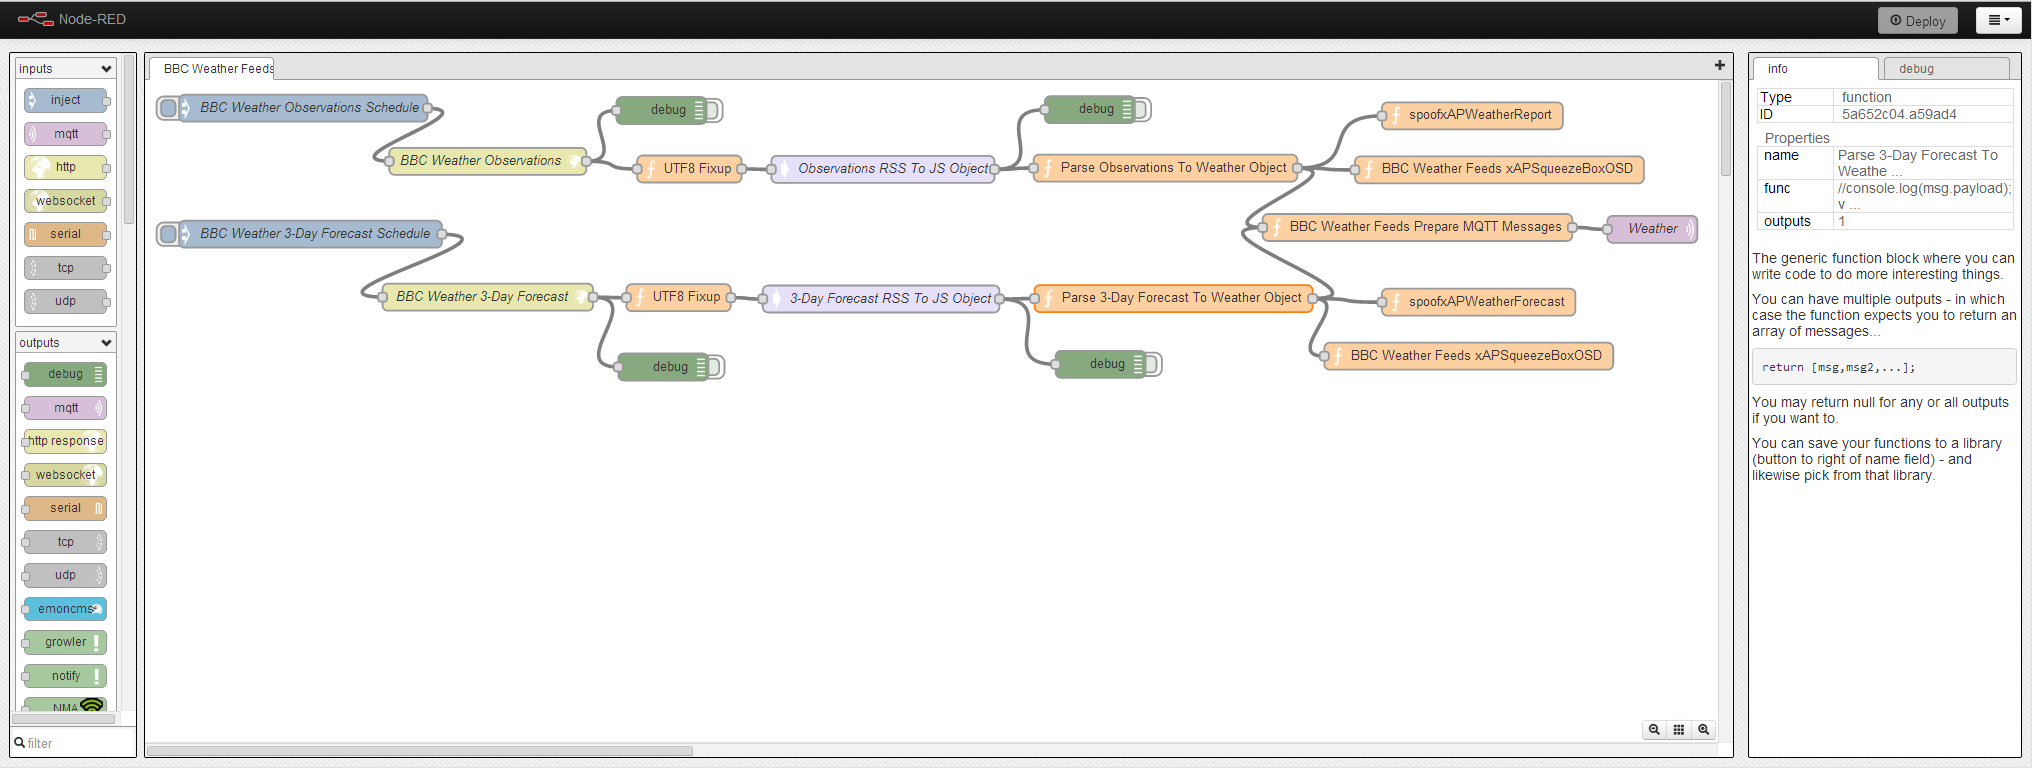Click the ID value 5a652c04.a59ad4
2032x768 pixels.
point(1899,114)
